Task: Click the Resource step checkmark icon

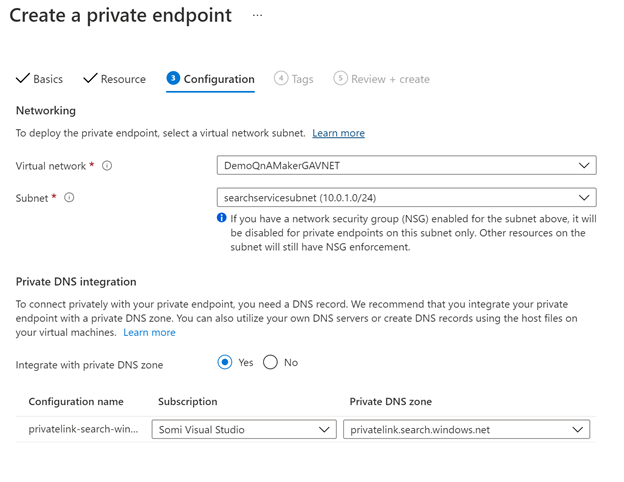Action: click(90, 79)
